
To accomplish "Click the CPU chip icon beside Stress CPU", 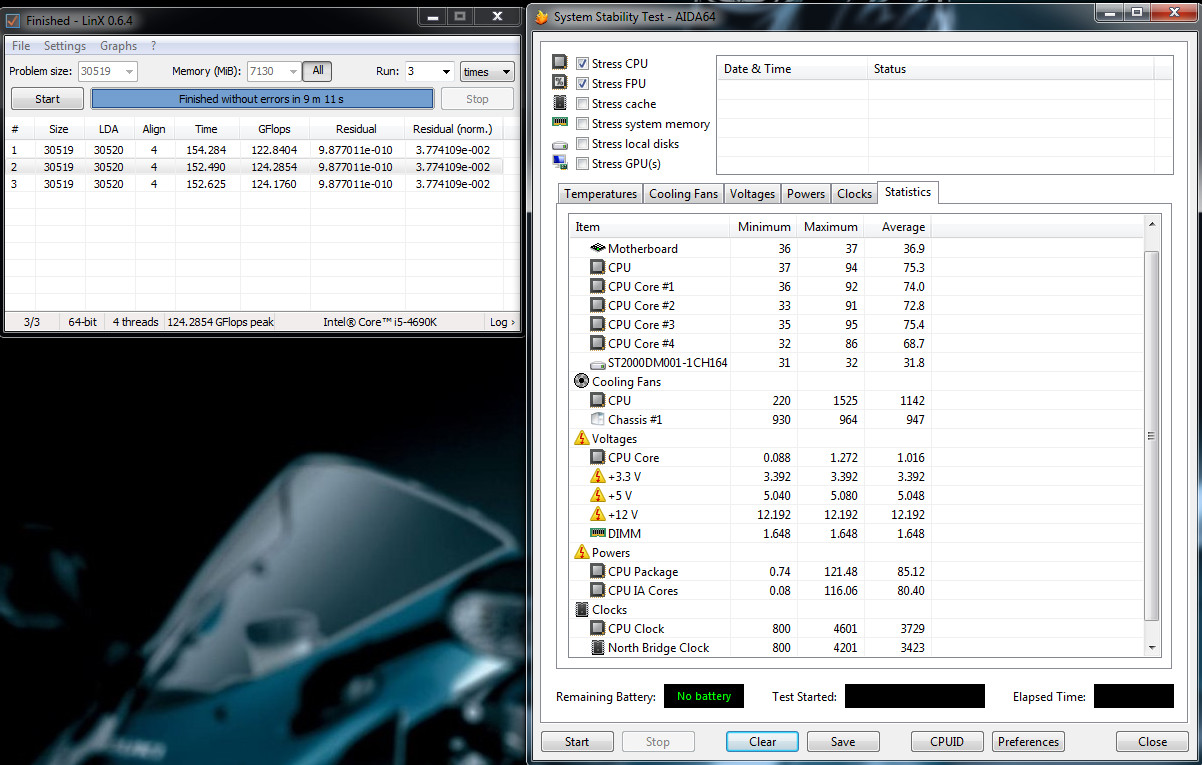I will (x=560, y=63).
